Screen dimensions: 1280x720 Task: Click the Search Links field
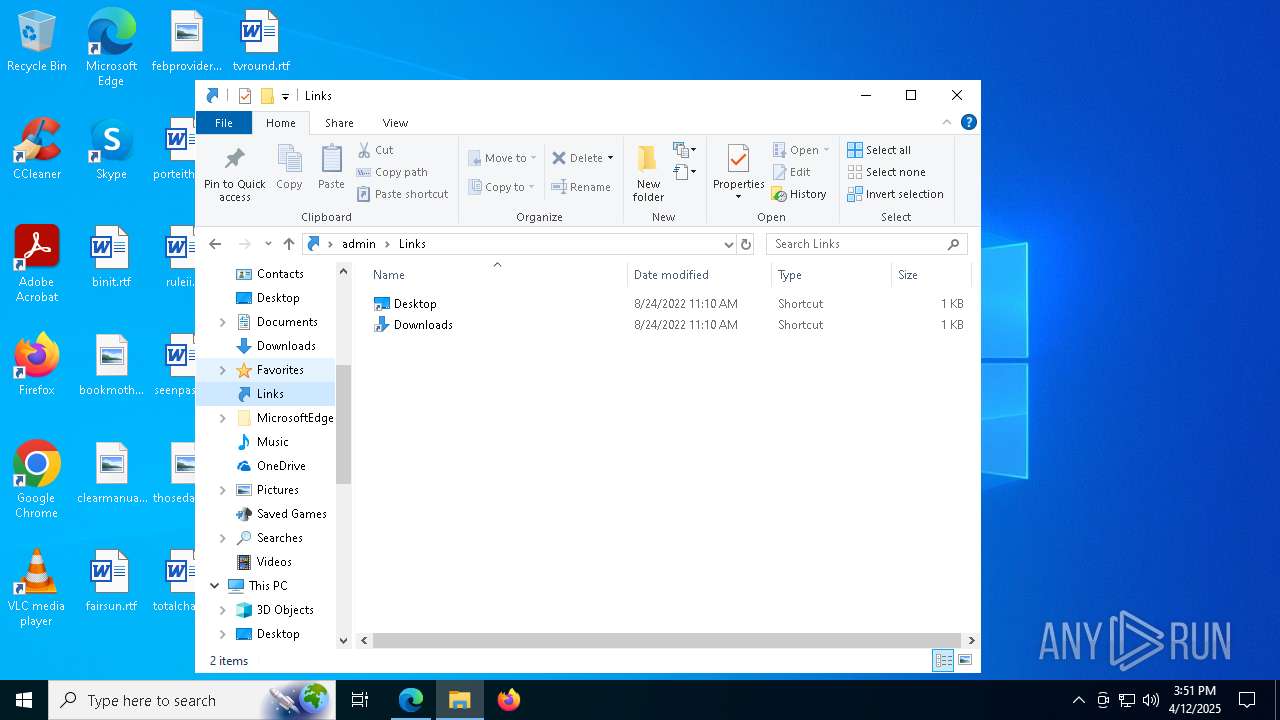866,244
